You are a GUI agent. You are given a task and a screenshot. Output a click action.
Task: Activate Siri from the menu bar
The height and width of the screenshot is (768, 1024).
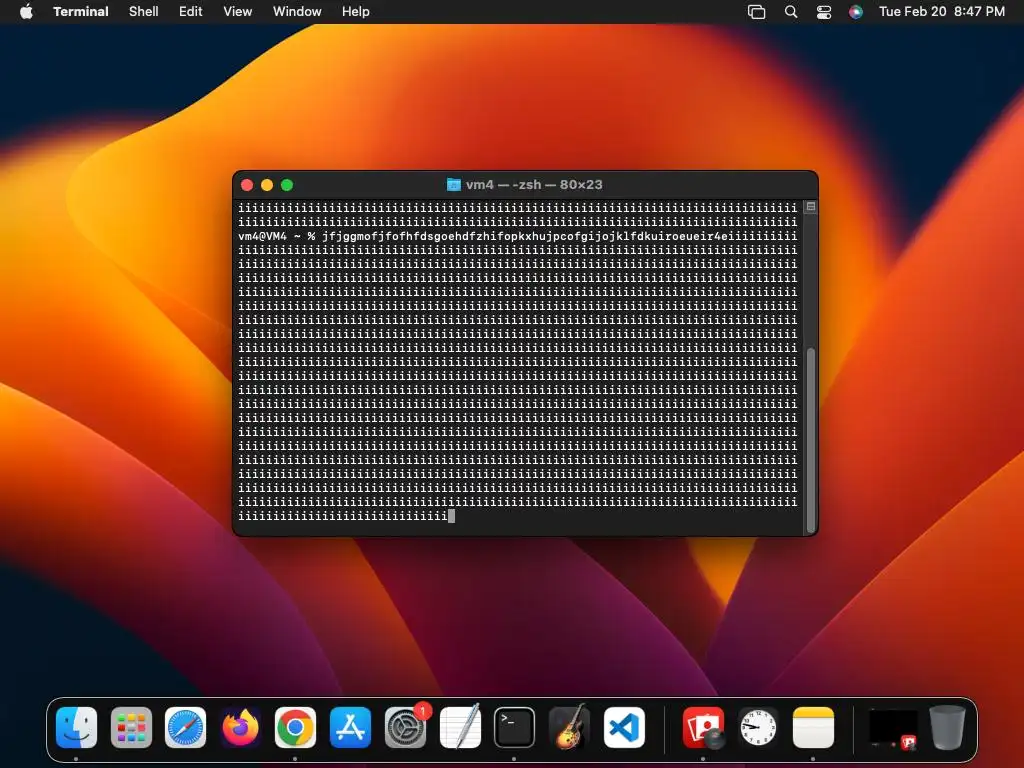point(856,12)
